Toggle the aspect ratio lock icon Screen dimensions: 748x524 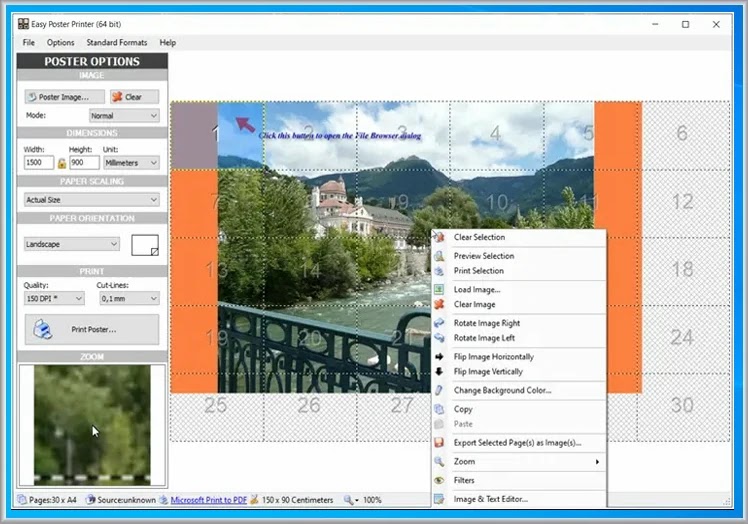(x=62, y=163)
